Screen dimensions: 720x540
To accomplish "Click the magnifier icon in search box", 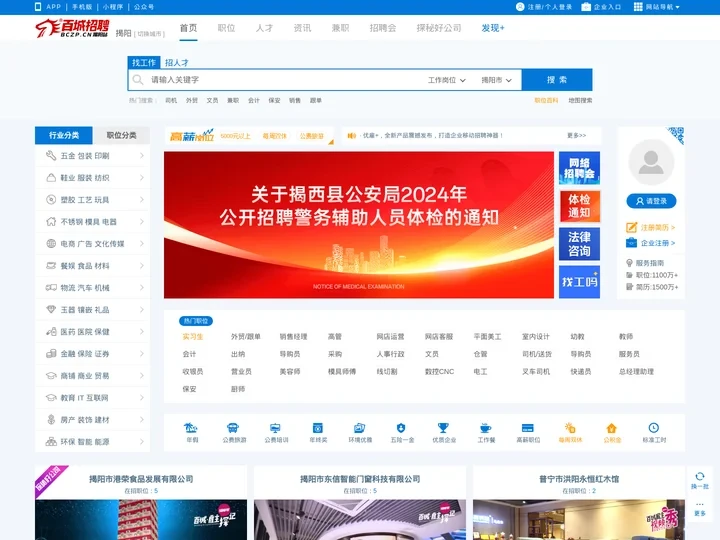I will coord(138,80).
